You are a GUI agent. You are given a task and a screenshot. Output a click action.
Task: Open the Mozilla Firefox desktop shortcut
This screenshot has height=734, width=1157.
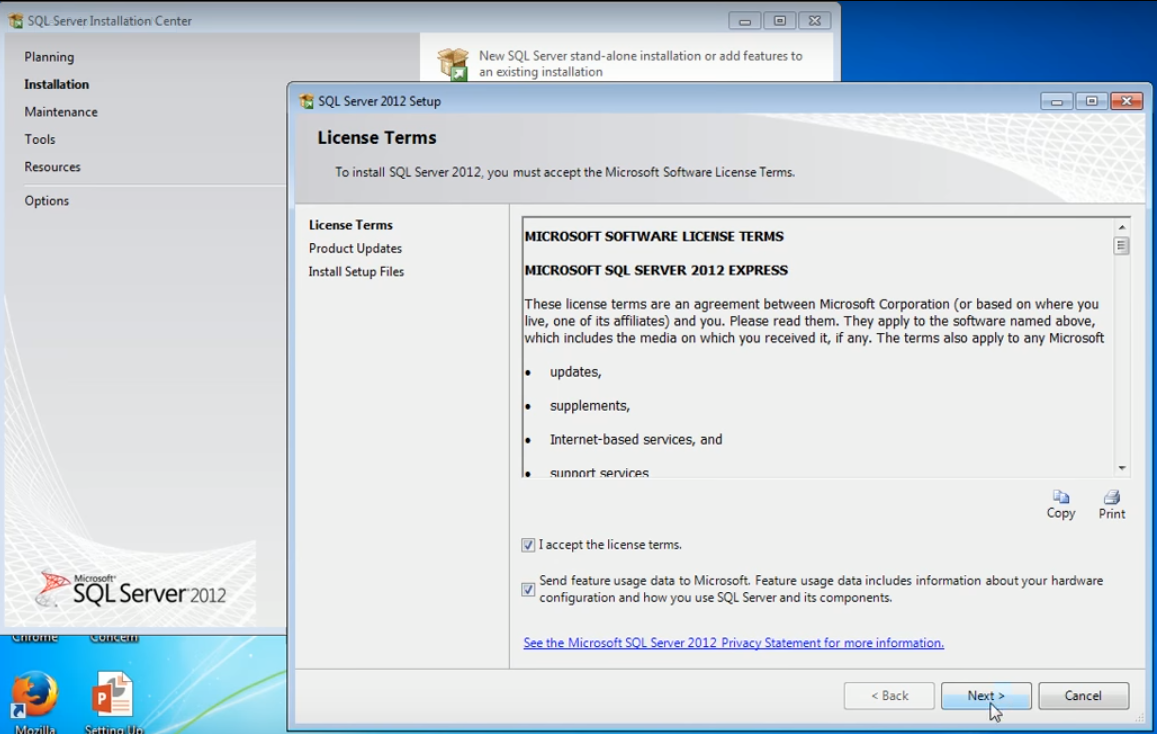pyautogui.click(x=32, y=694)
